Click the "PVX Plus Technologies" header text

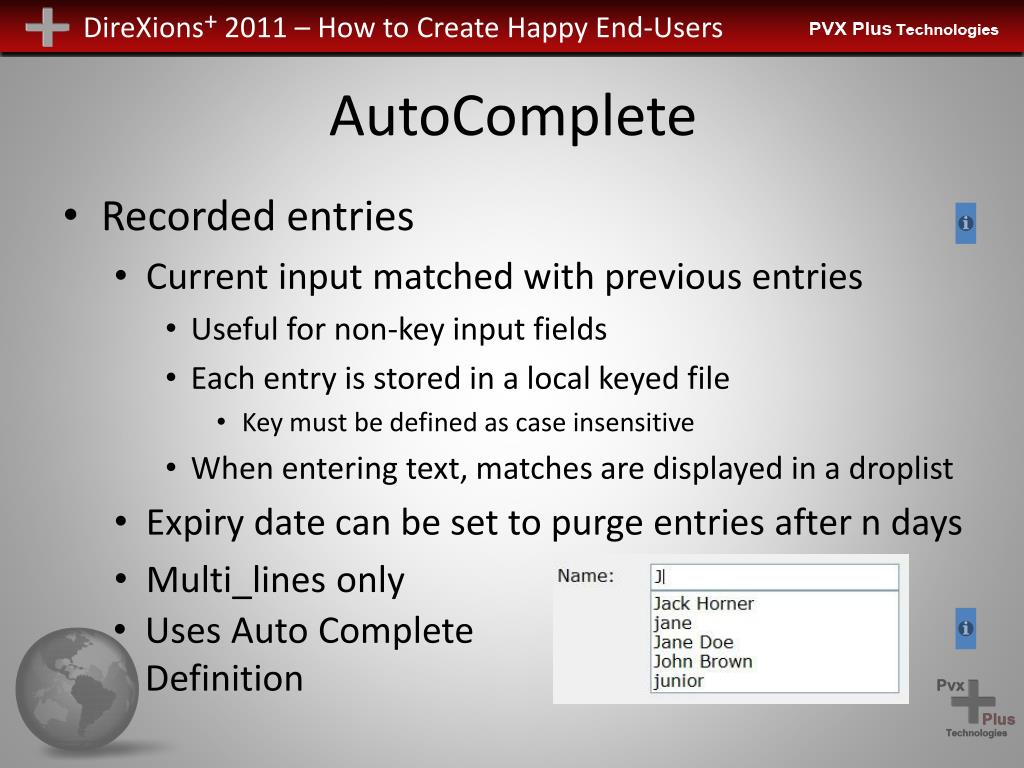click(x=903, y=29)
